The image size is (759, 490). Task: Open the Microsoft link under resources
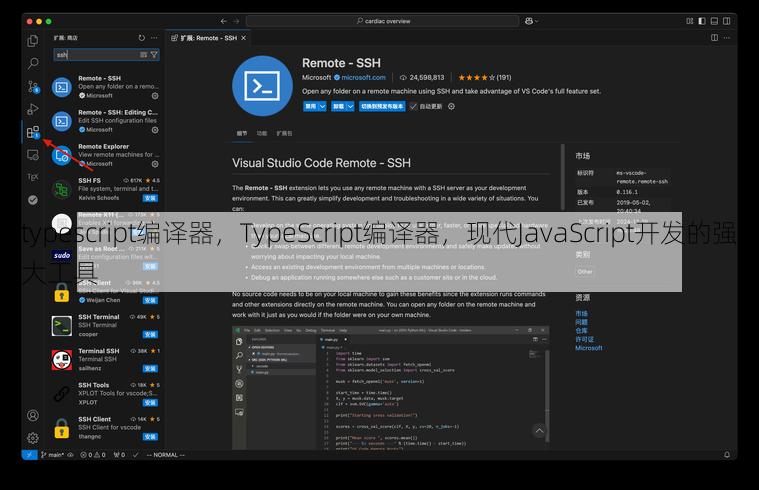tap(589, 348)
